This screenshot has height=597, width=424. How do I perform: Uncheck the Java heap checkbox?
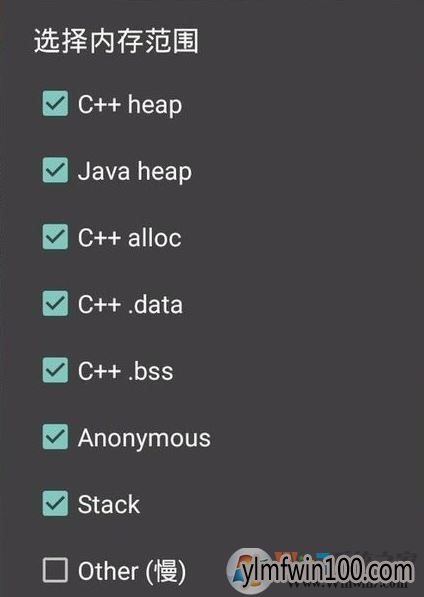tap(55, 170)
